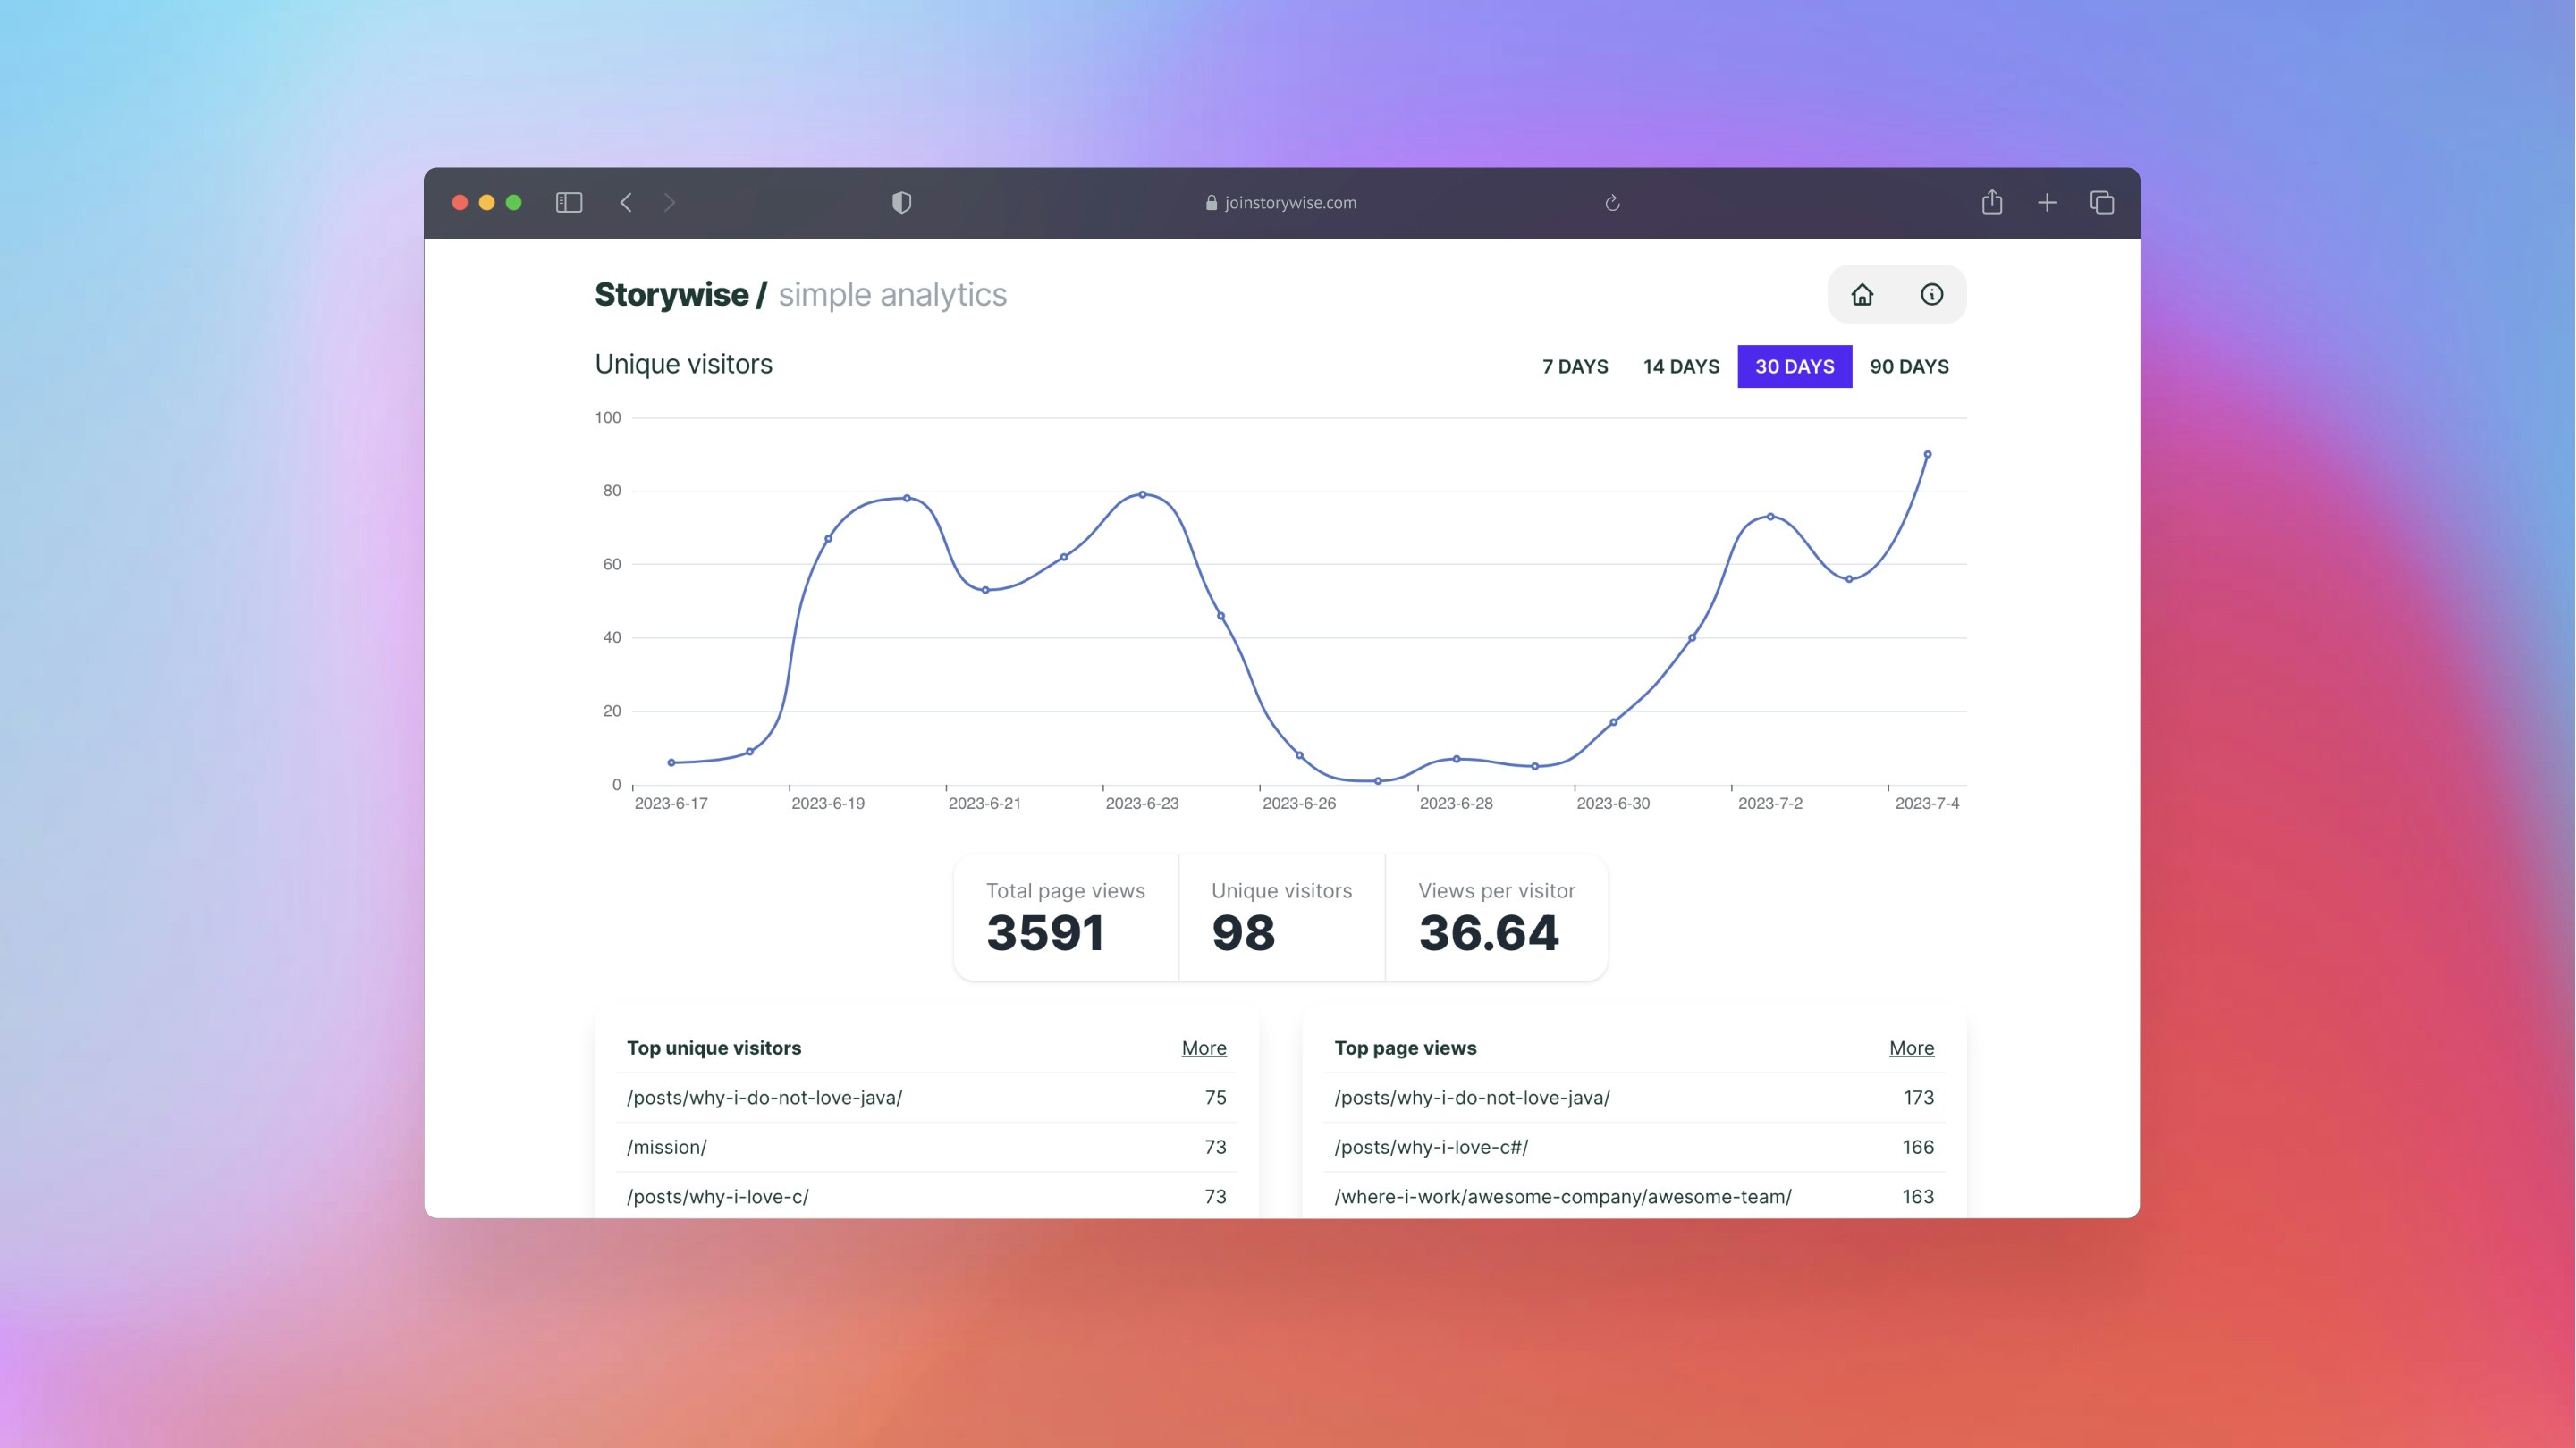Click the Top unique visitors heading
The width and height of the screenshot is (2576, 1448).
pos(714,1048)
